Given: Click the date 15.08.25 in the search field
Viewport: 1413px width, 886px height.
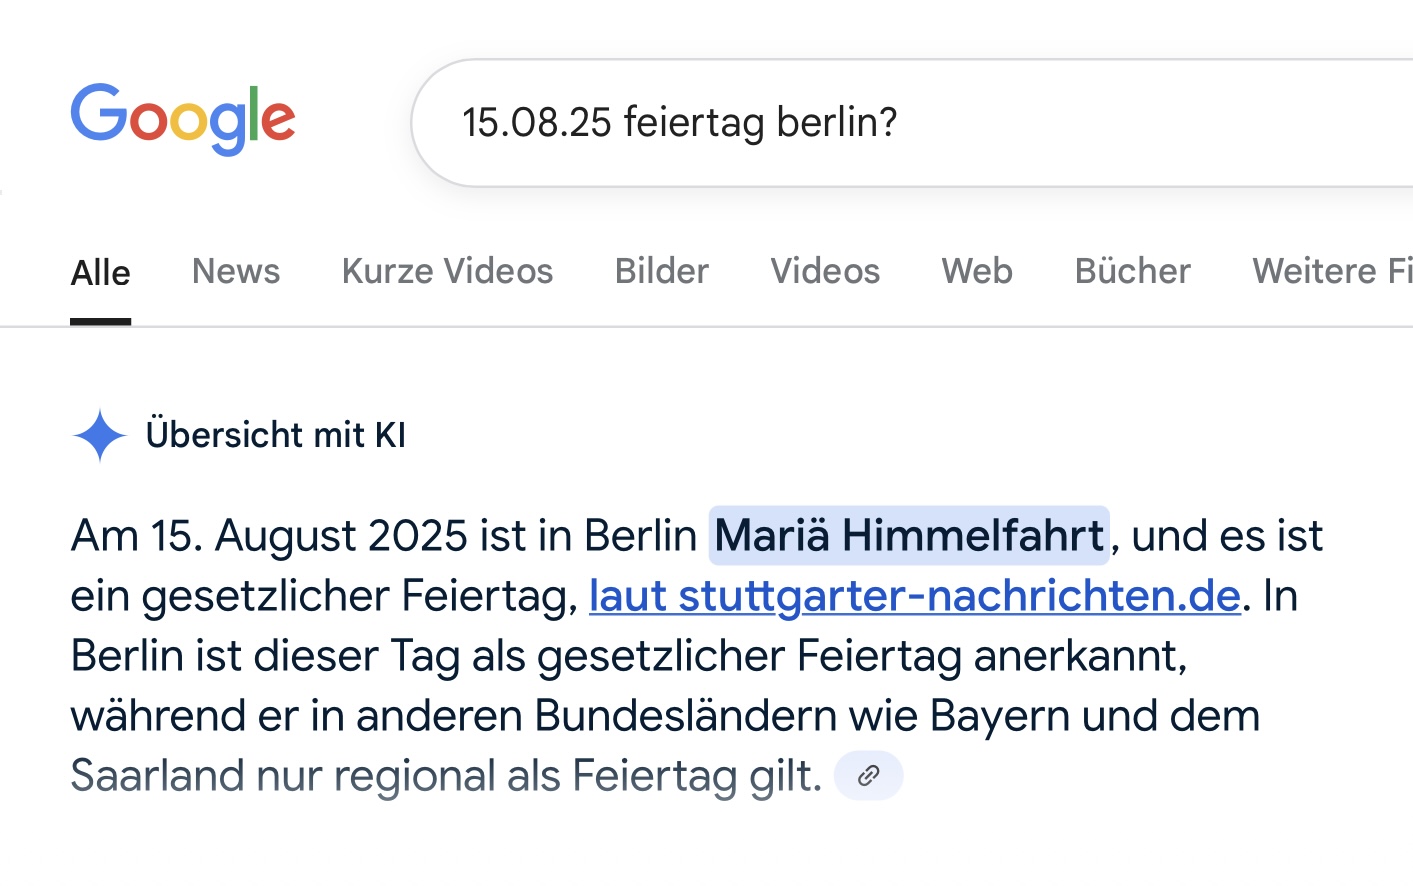Looking at the screenshot, I should (536, 122).
